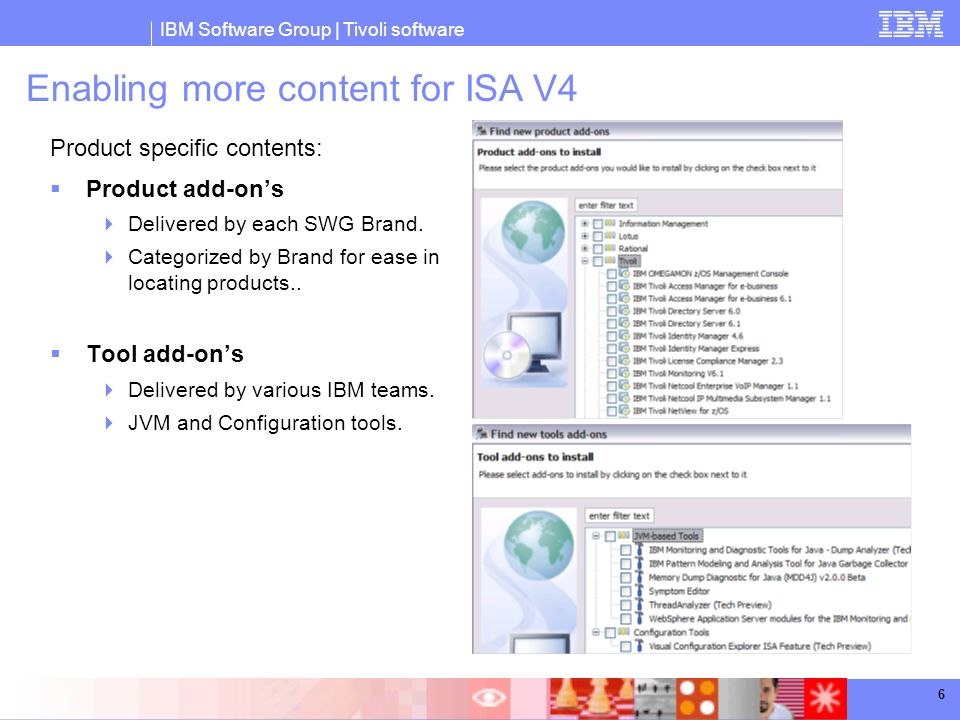Click the product icon beside IBM OMEGAMON z/OS Management Console
Image resolution: width=960 pixels, height=720 pixels.
624,273
